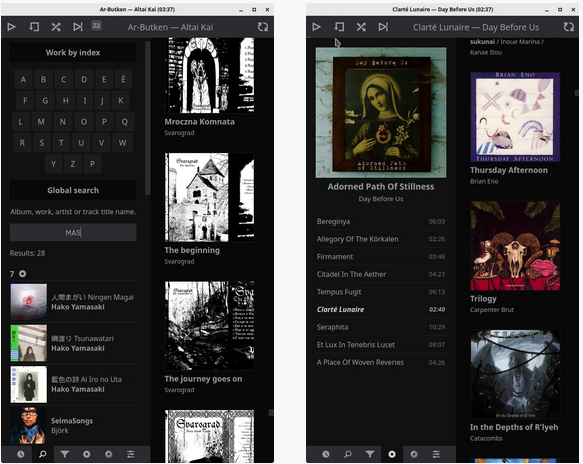Select index letter B
Image resolution: width=583 pixels, height=464 pixels.
[44, 79]
